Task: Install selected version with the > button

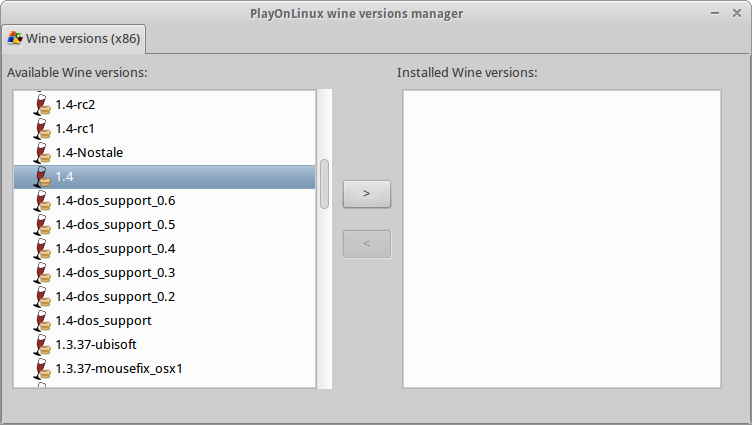Action: (367, 194)
